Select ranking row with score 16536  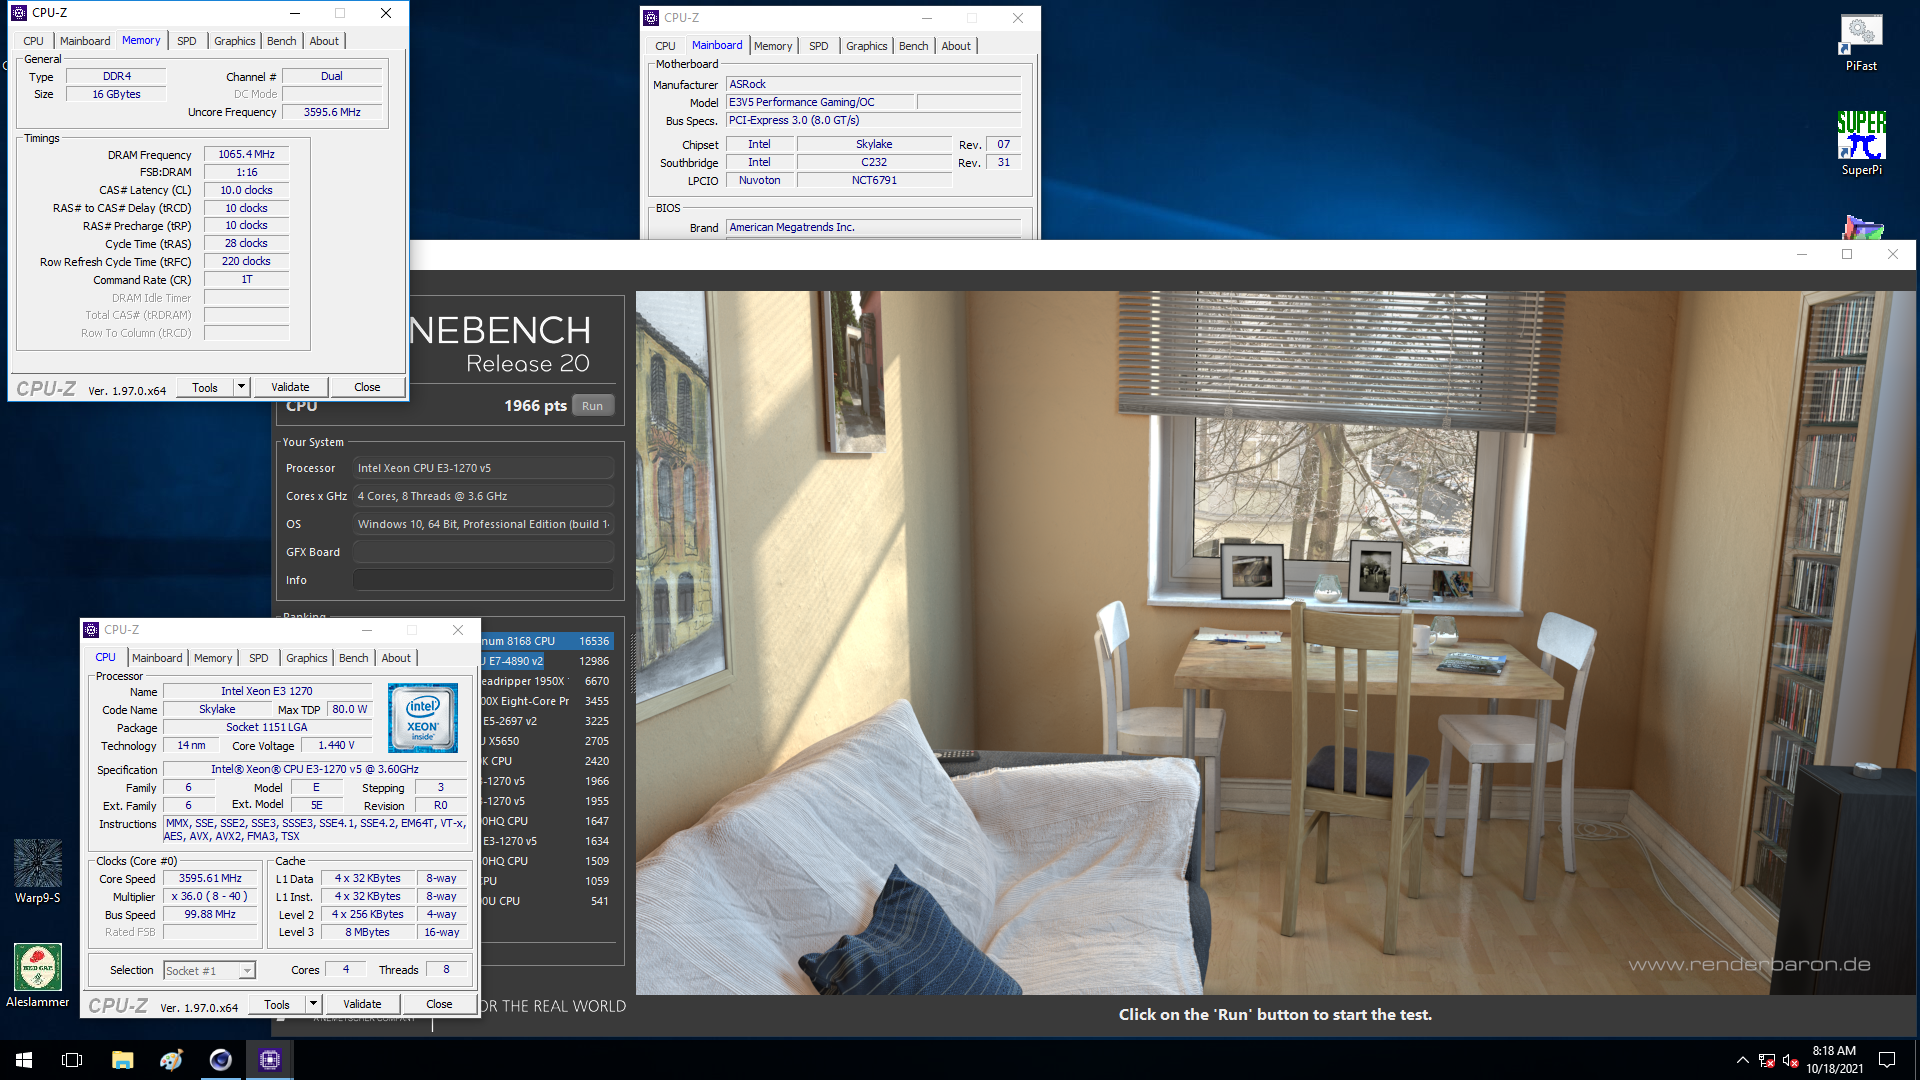tap(547, 641)
